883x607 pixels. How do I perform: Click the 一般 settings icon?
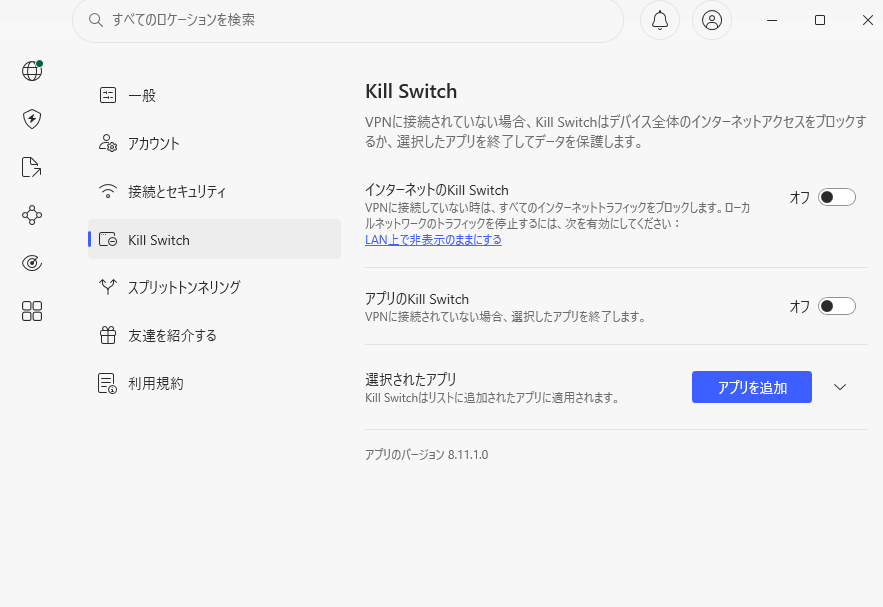[108, 95]
